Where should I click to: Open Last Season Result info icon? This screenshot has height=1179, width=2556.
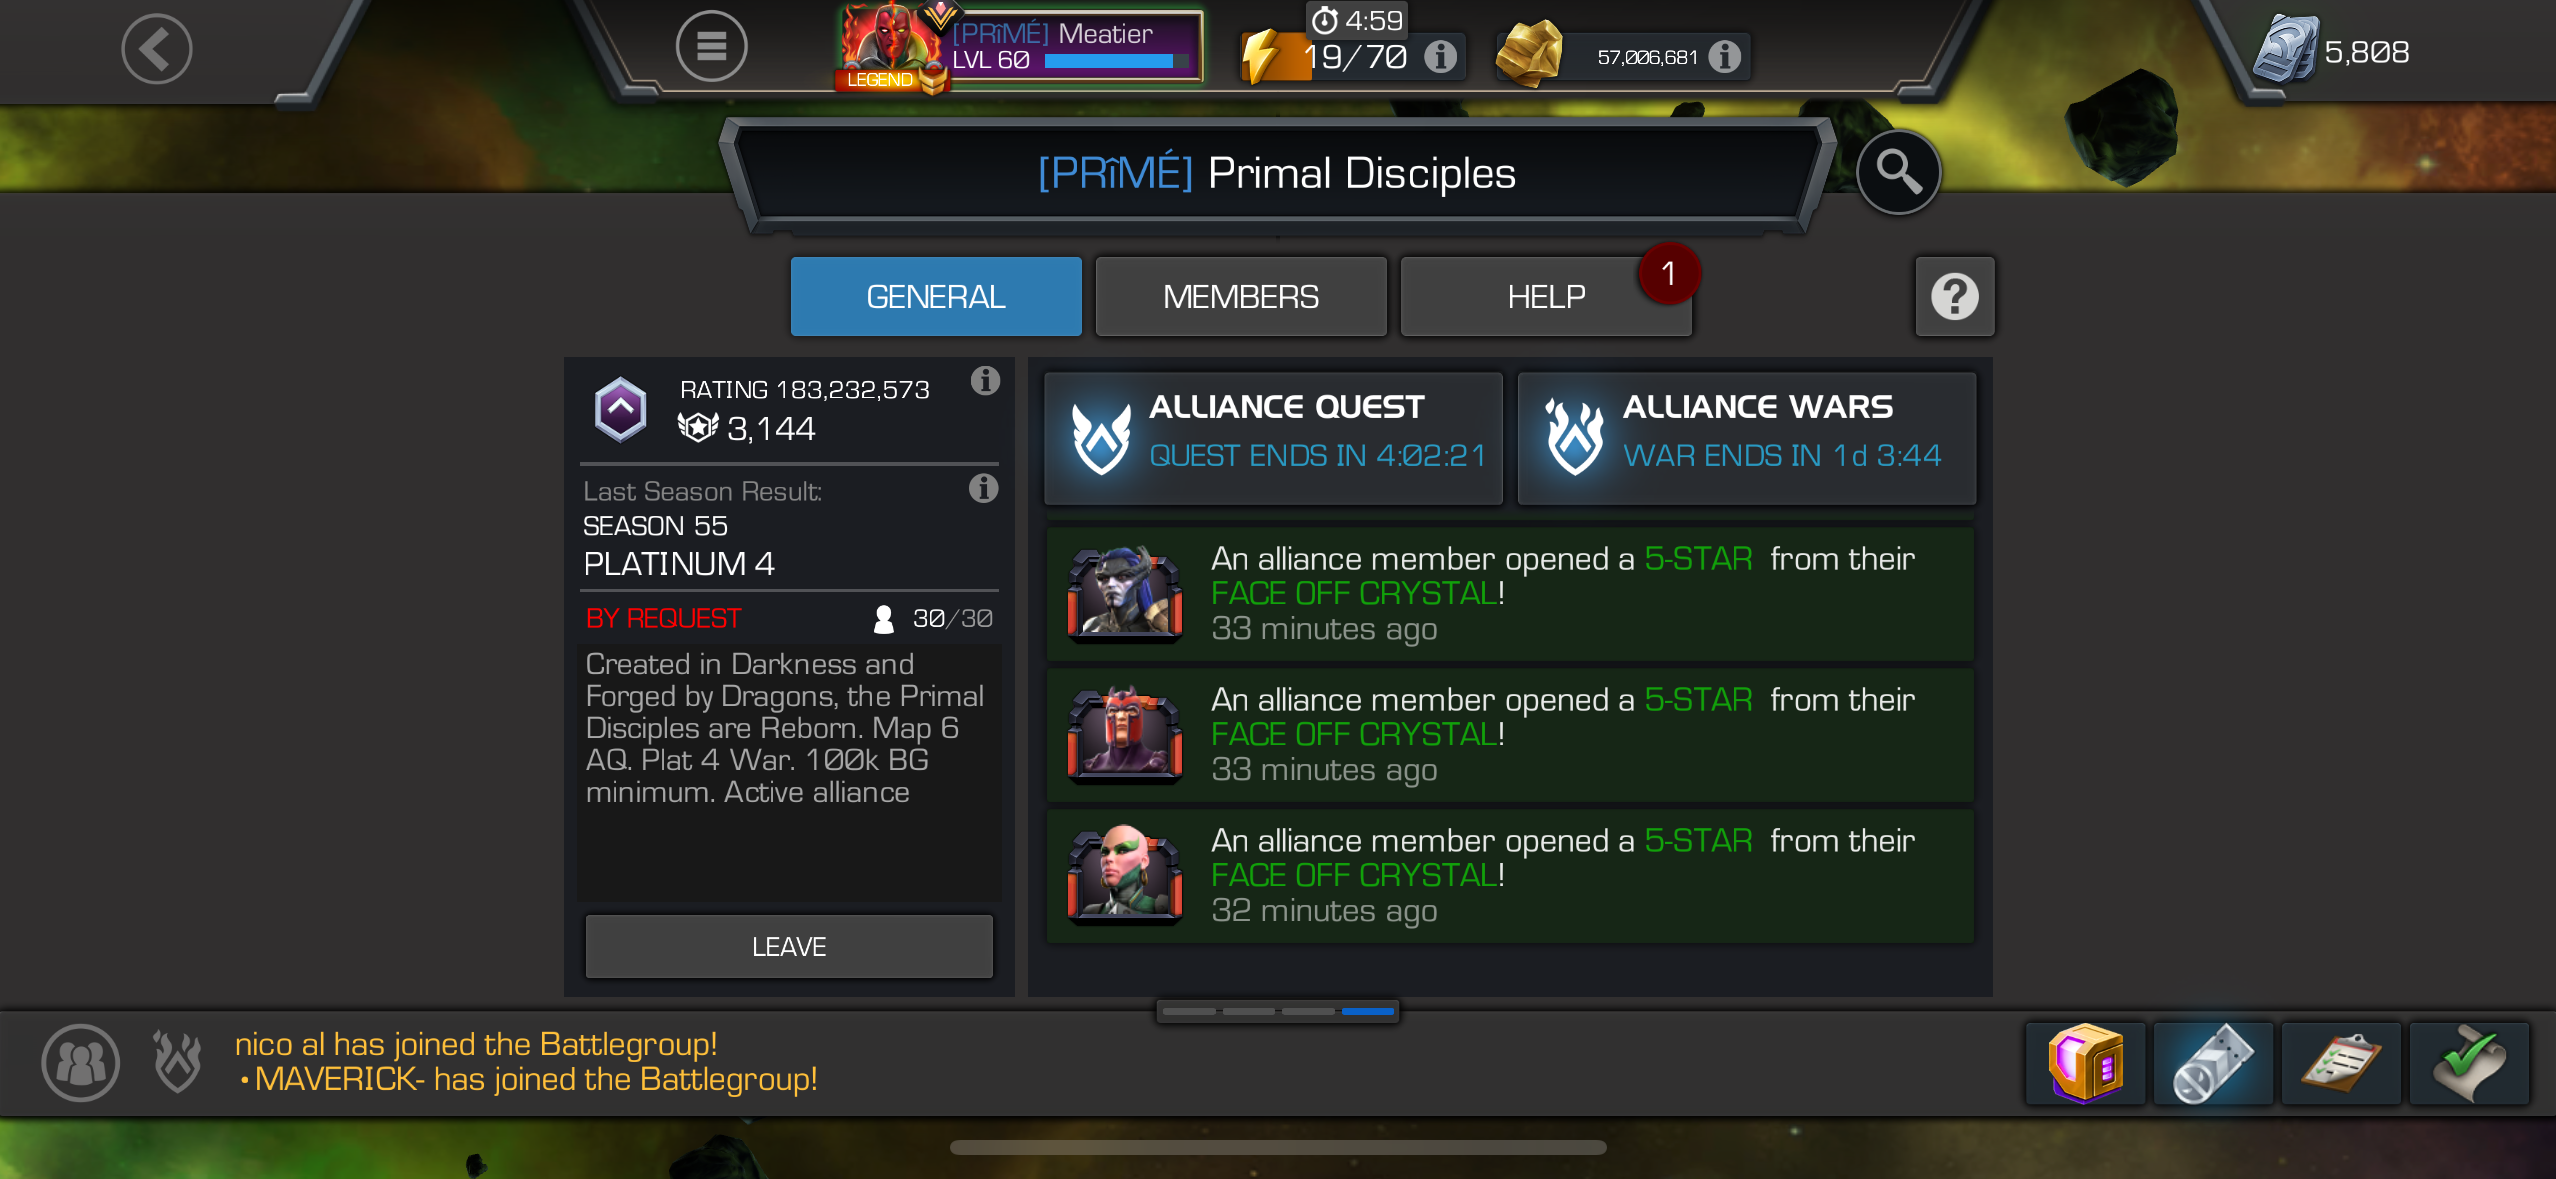(984, 488)
